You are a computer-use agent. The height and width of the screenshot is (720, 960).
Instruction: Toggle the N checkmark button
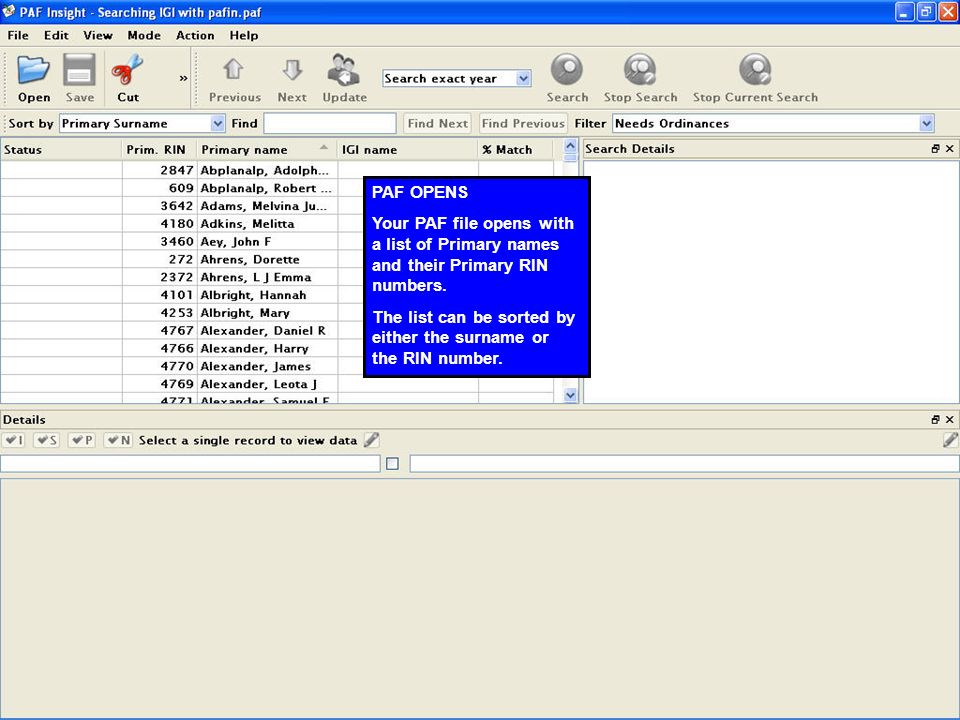[118, 440]
